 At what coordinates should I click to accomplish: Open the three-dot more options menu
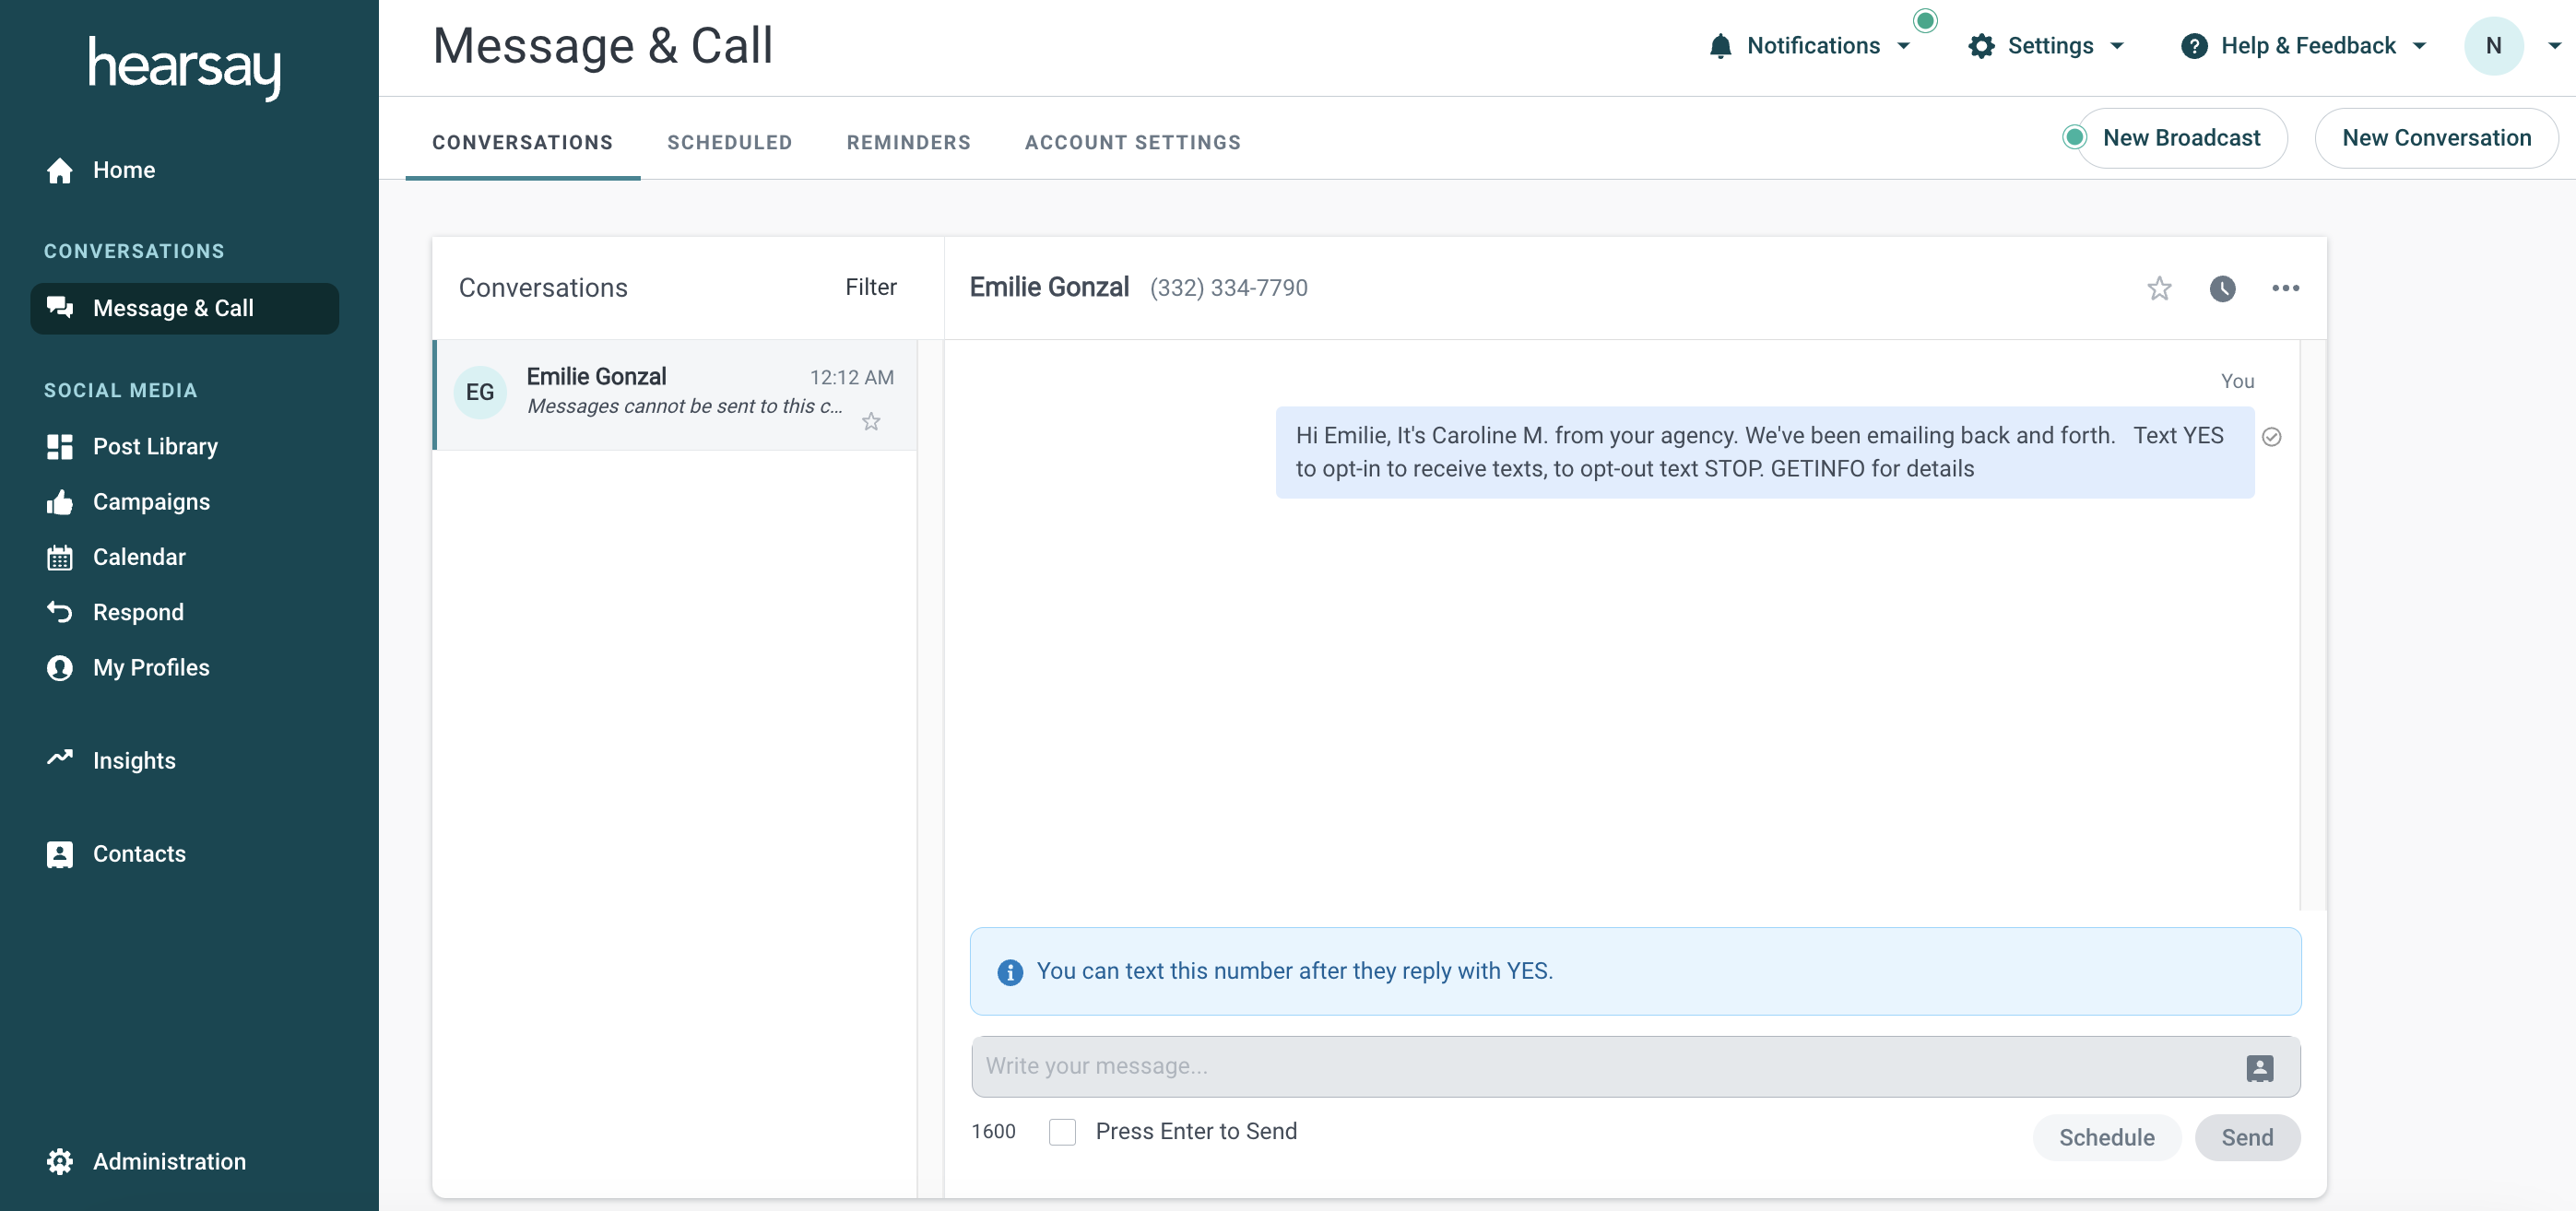click(2285, 289)
